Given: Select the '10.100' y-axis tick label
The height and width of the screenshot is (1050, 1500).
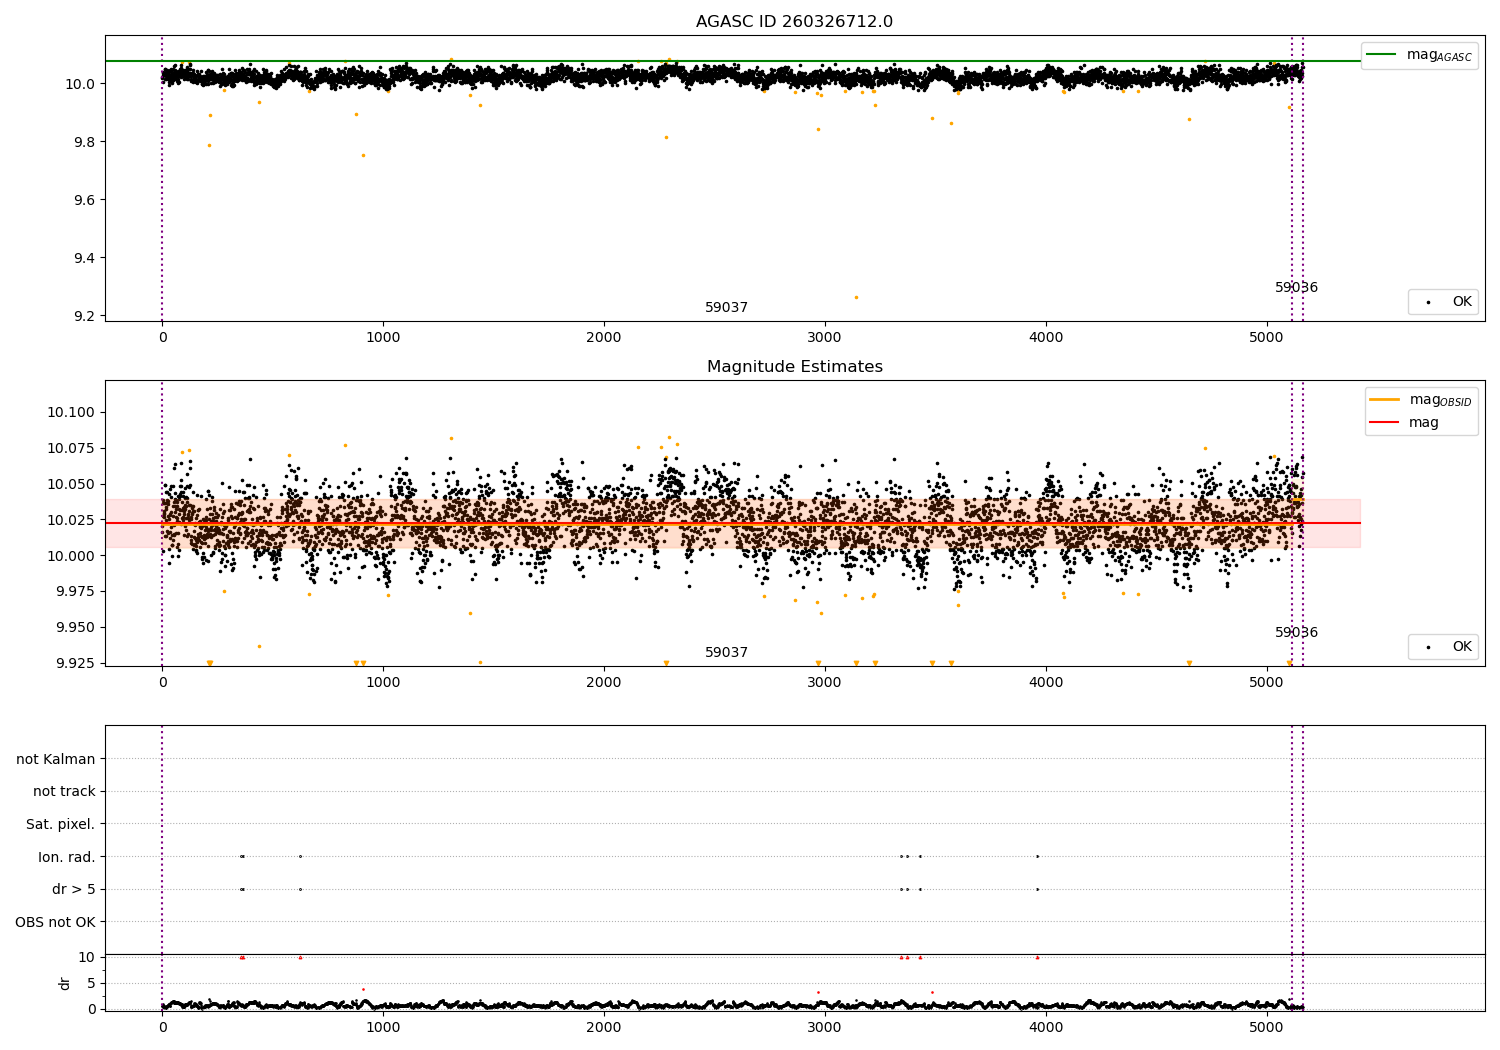Looking at the screenshot, I should click(72, 412).
